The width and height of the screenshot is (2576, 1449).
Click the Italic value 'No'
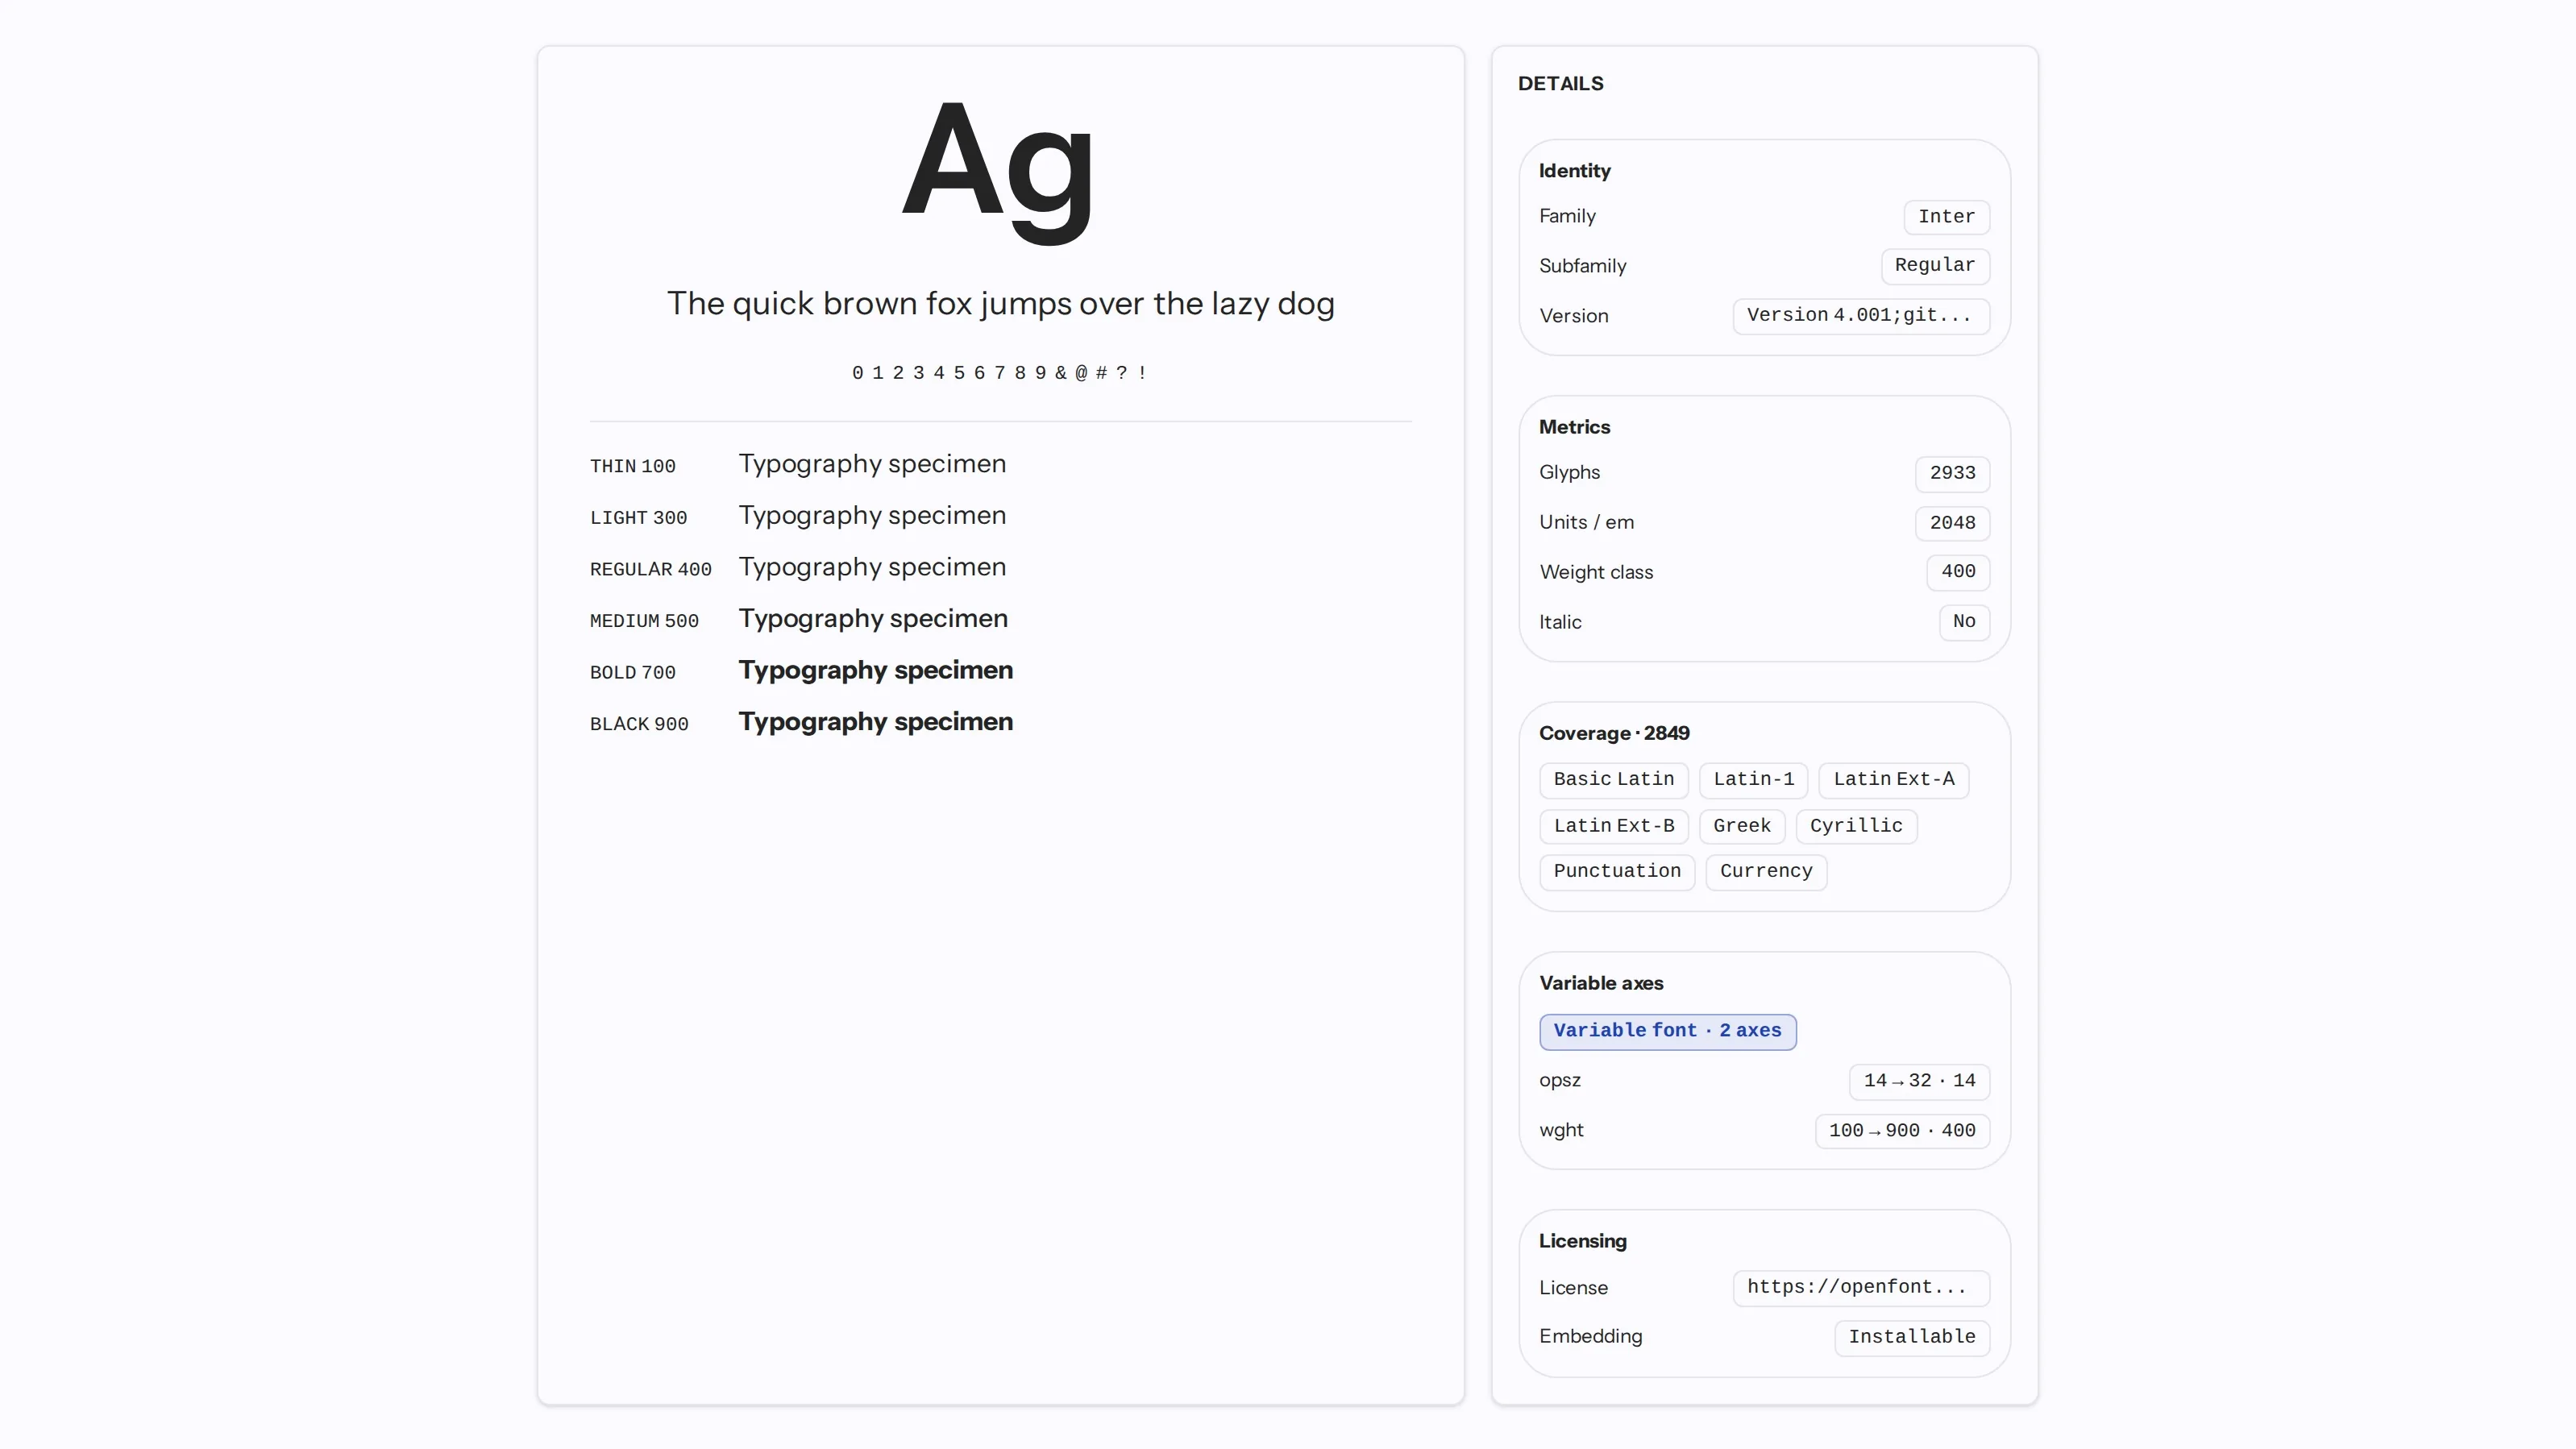1964,622
